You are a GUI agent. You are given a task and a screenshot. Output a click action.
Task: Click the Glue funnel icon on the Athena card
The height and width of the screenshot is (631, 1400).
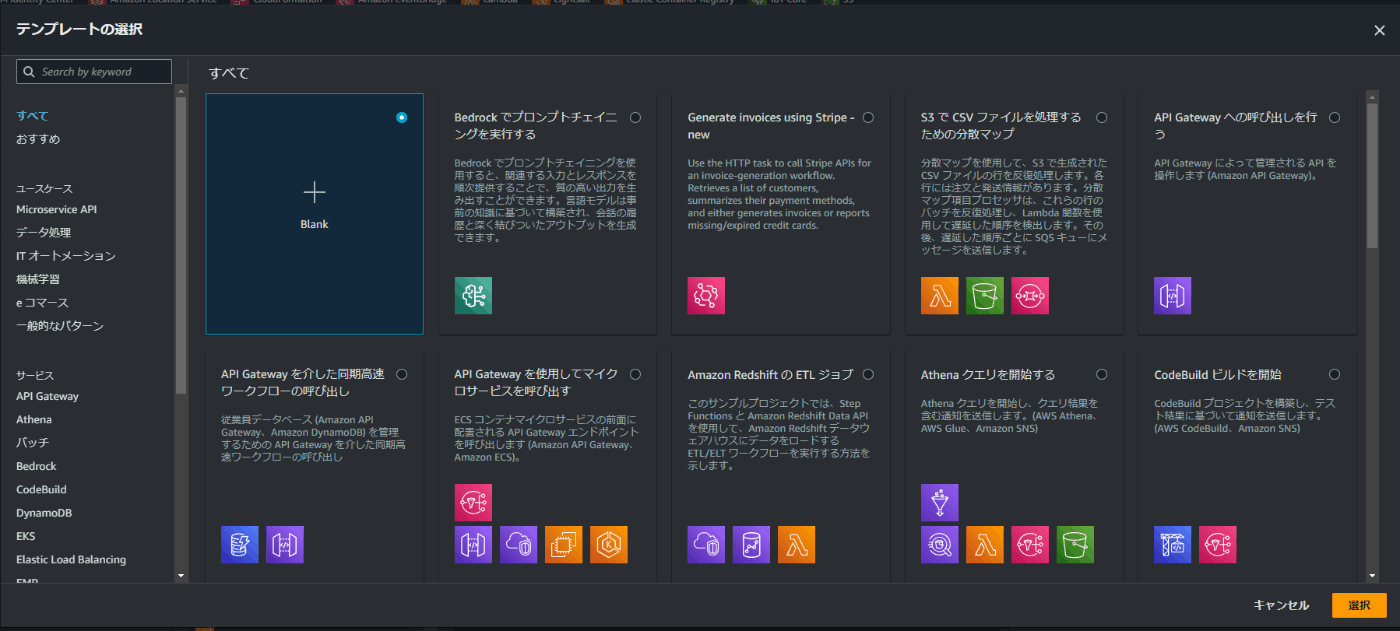coord(940,503)
